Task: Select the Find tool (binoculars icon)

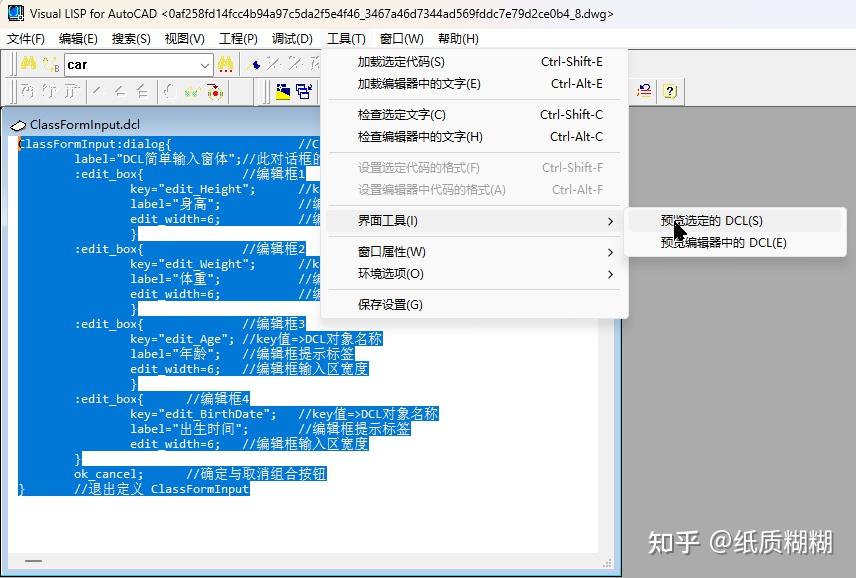Action: 26,63
